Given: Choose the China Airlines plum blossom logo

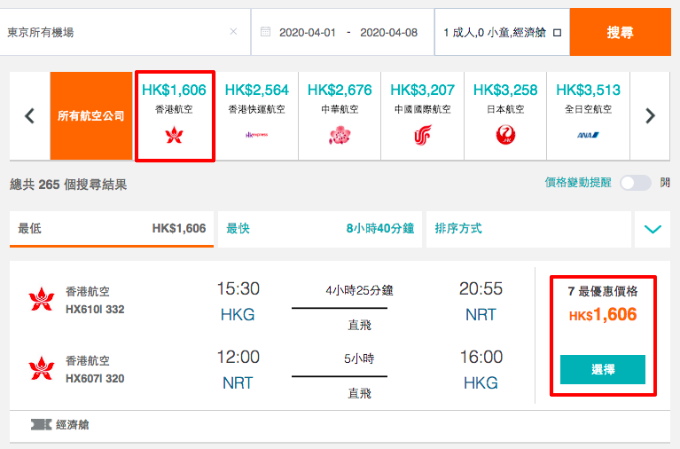Looking at the screenshot, I should click(x=340, y=135).
